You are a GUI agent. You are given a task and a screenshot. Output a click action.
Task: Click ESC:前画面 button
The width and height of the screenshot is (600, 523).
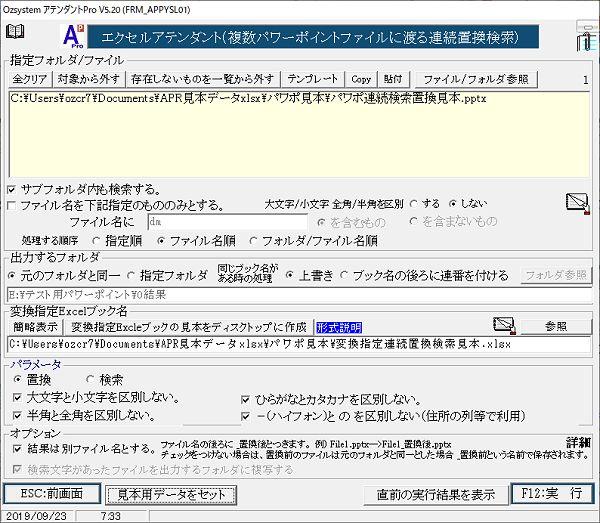52,494
